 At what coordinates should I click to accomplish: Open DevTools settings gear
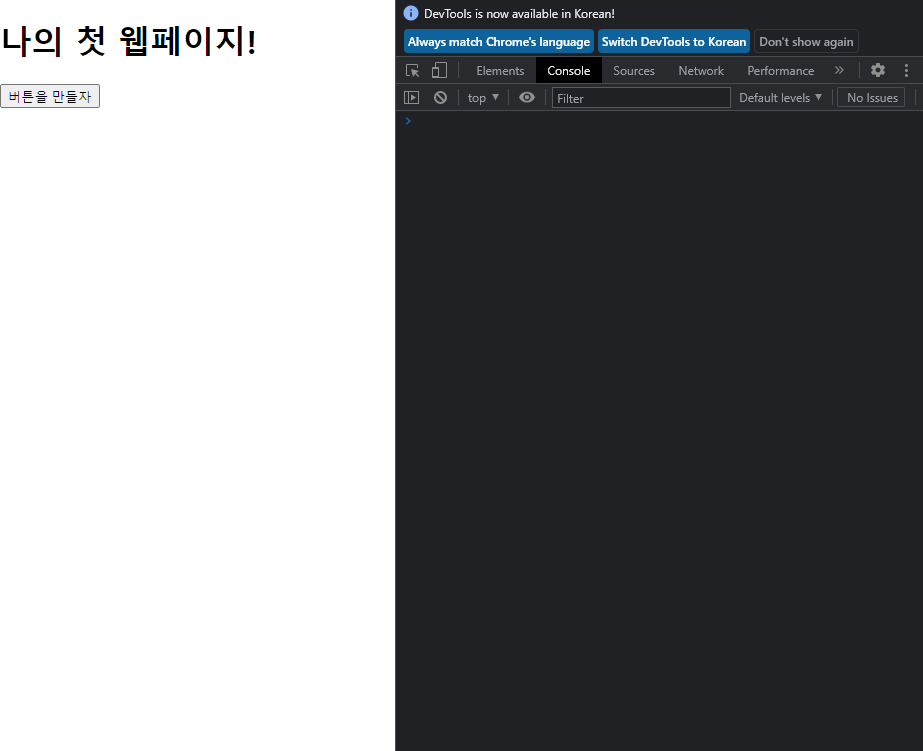pos(878,71)
